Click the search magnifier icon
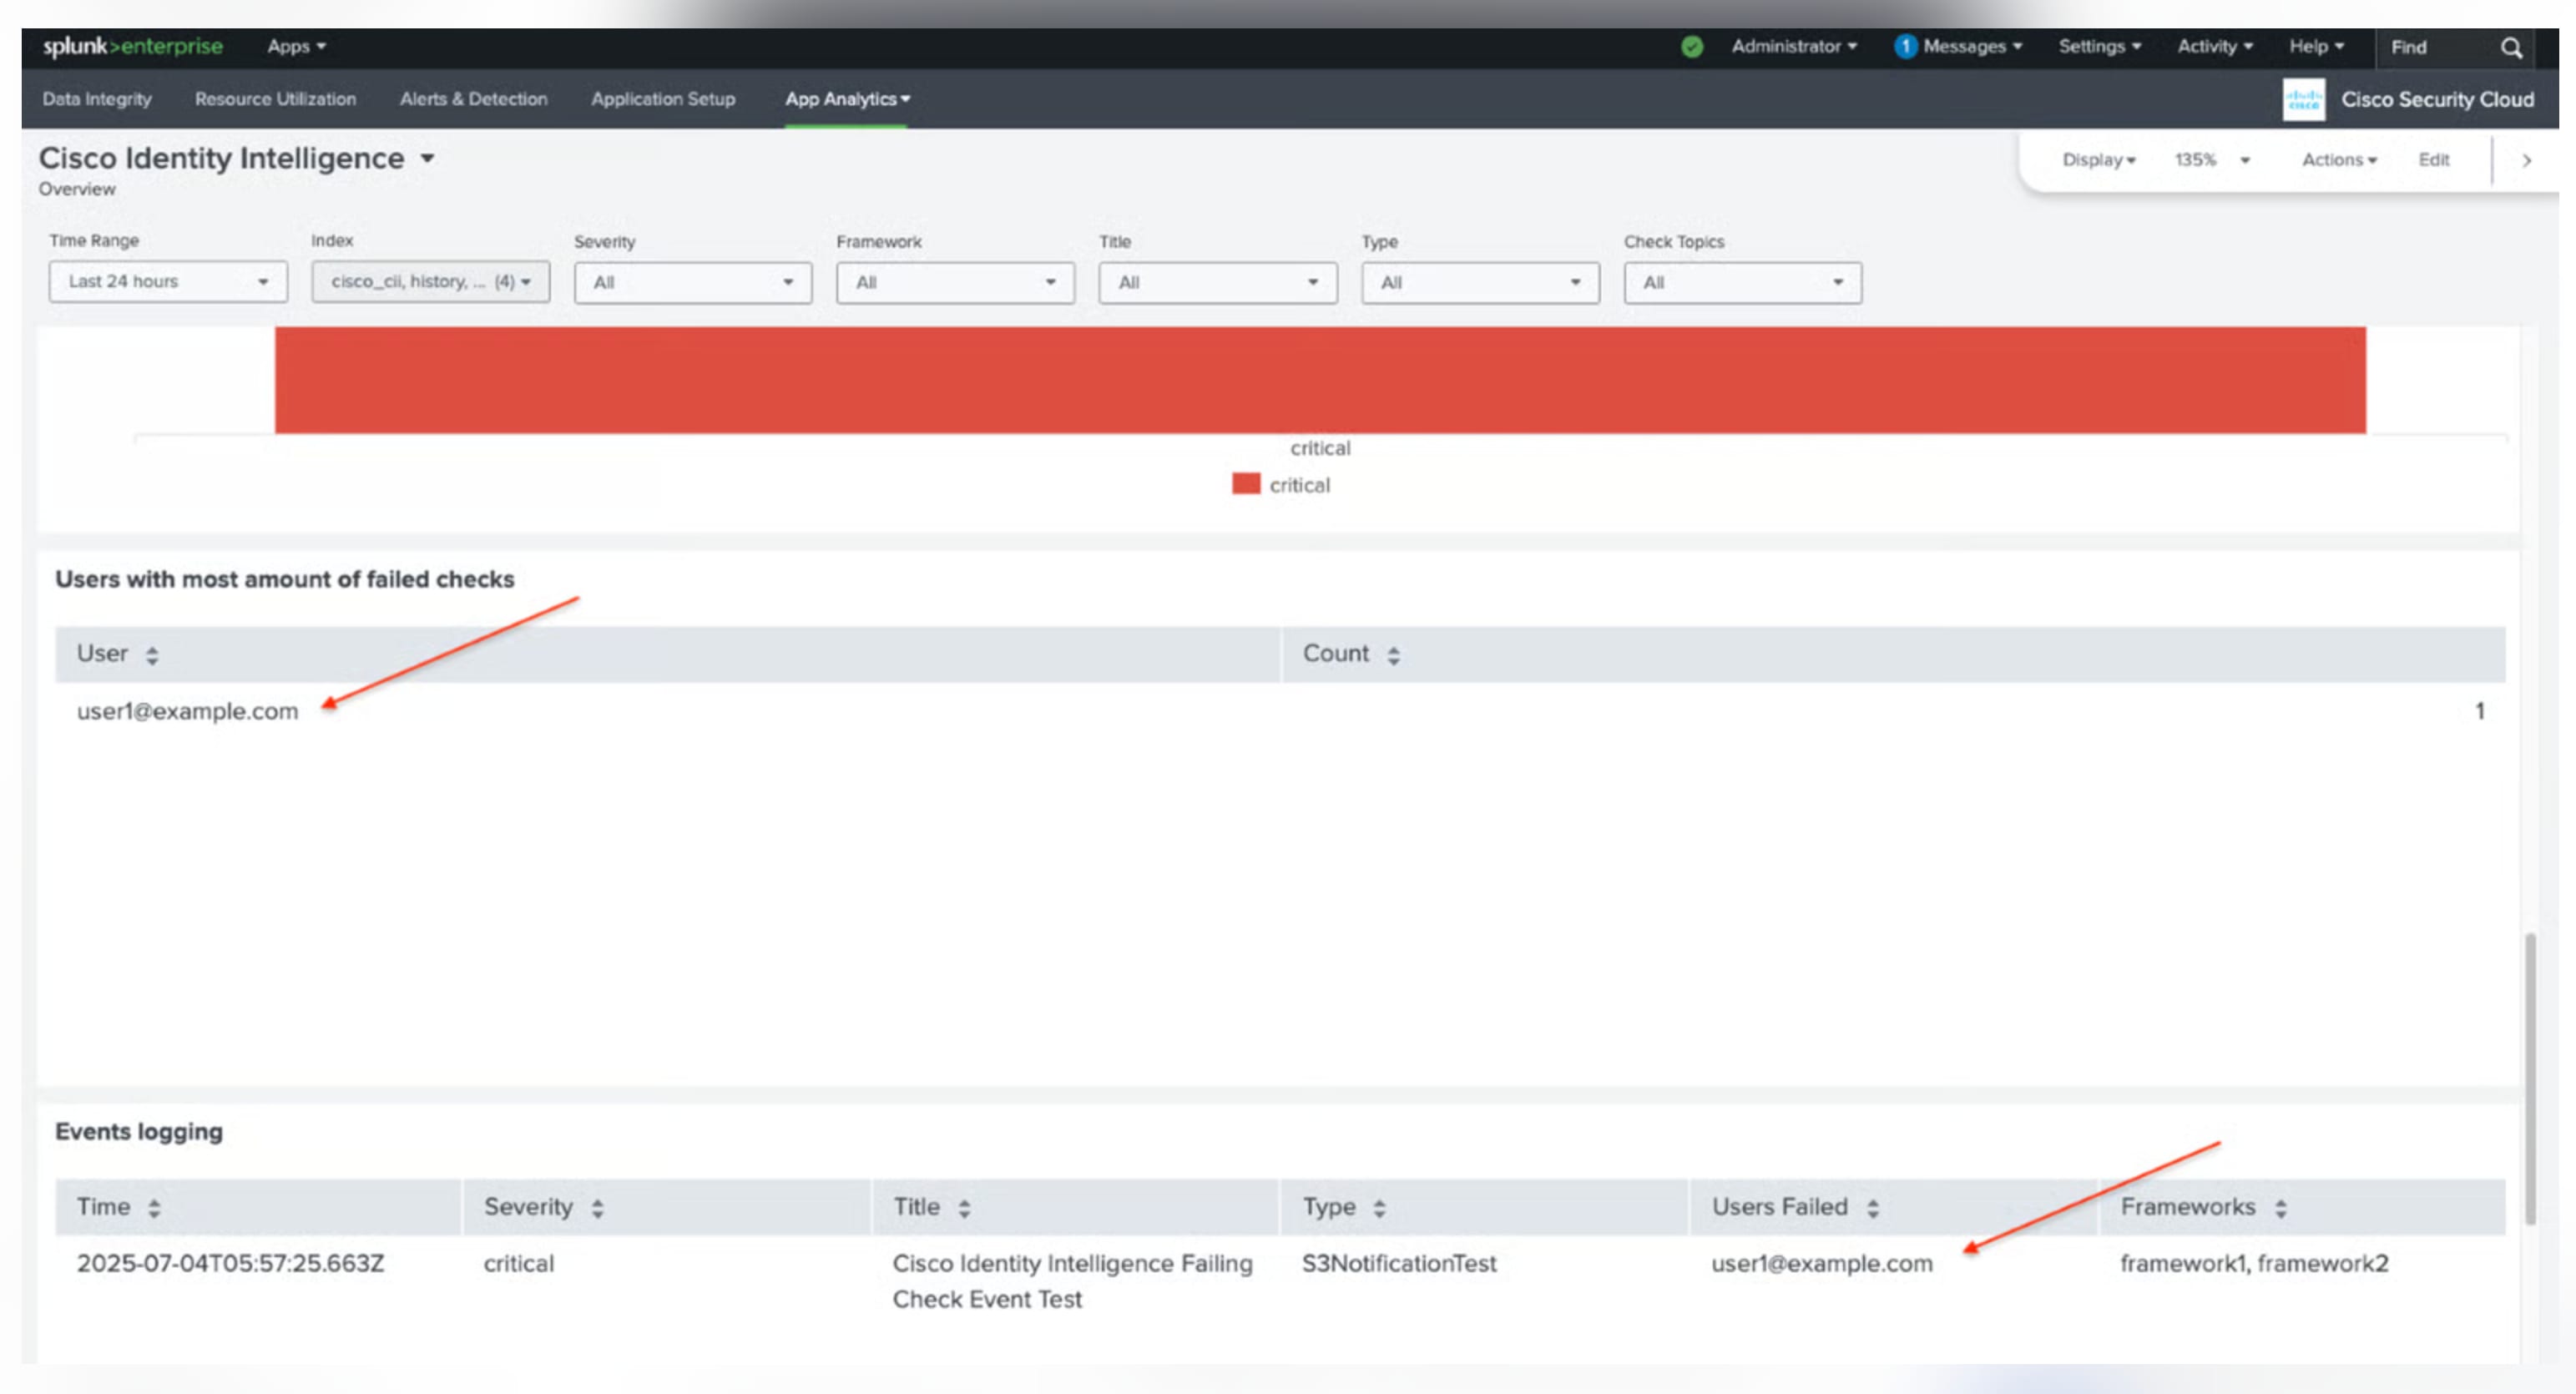The image size is (2576, 1394). pos(2510,47)
